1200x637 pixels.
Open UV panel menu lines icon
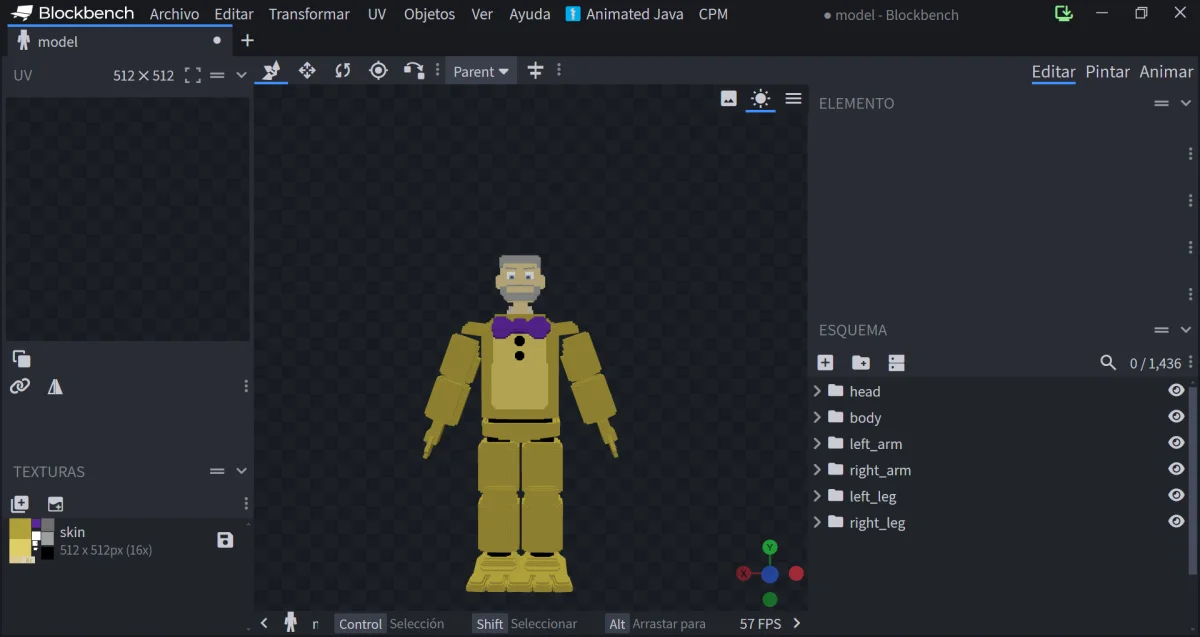click(x=217, y=75)
